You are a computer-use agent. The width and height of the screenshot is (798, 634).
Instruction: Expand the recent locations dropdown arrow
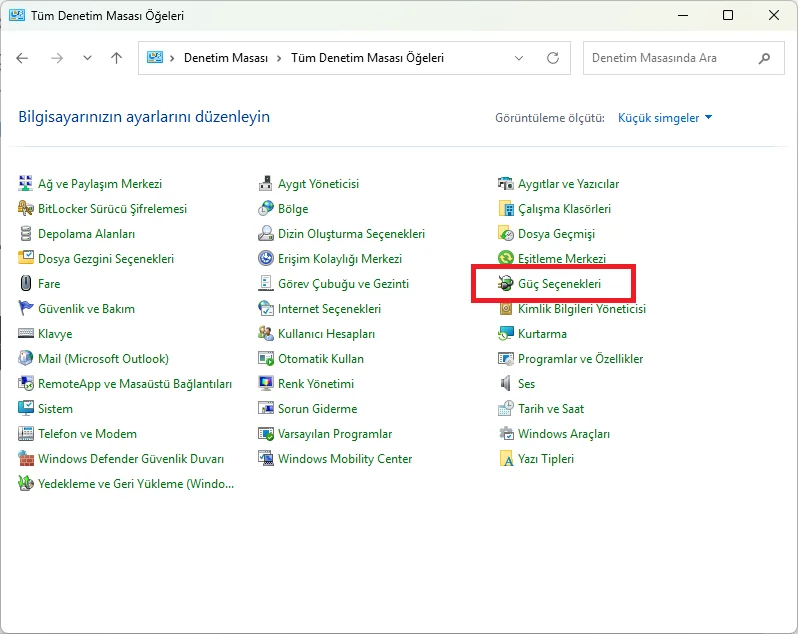[88, 58]
